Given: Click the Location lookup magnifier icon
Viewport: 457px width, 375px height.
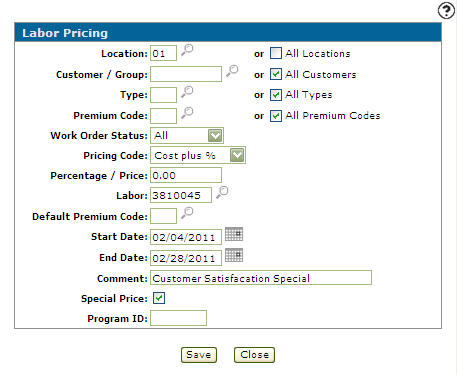Looking at the screenshot, I should 187,50.
